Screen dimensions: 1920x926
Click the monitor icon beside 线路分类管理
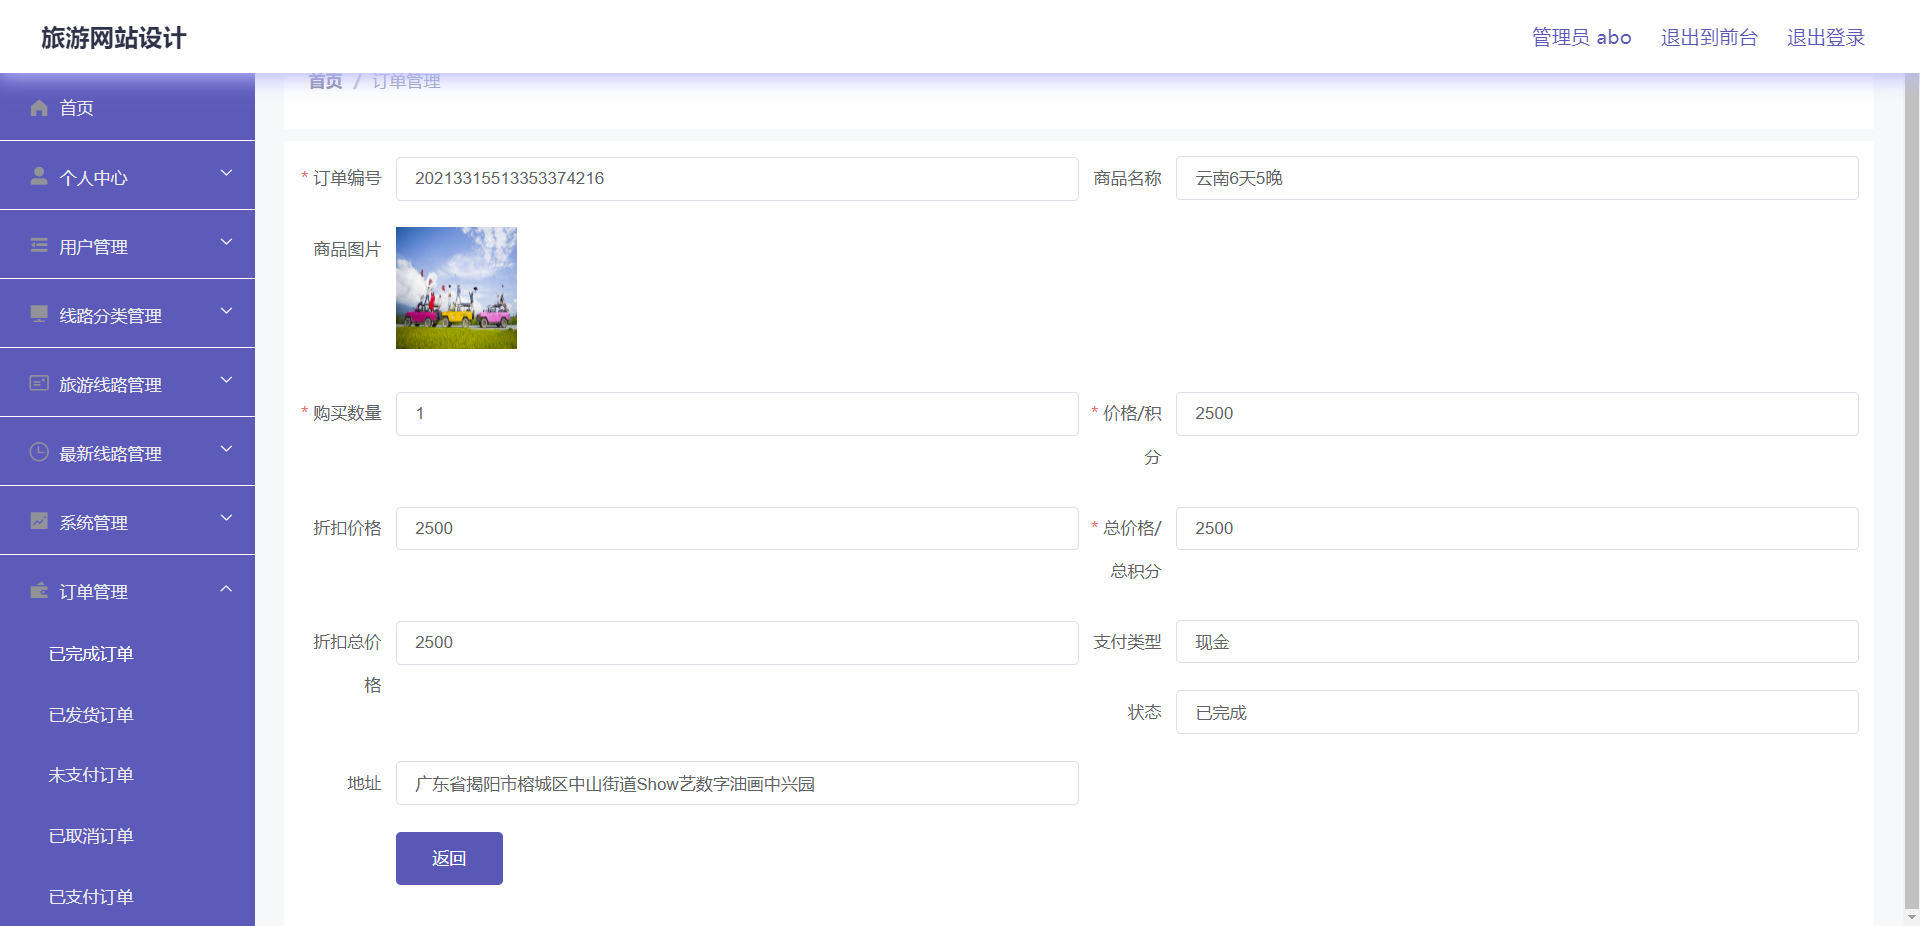[39, 314]
